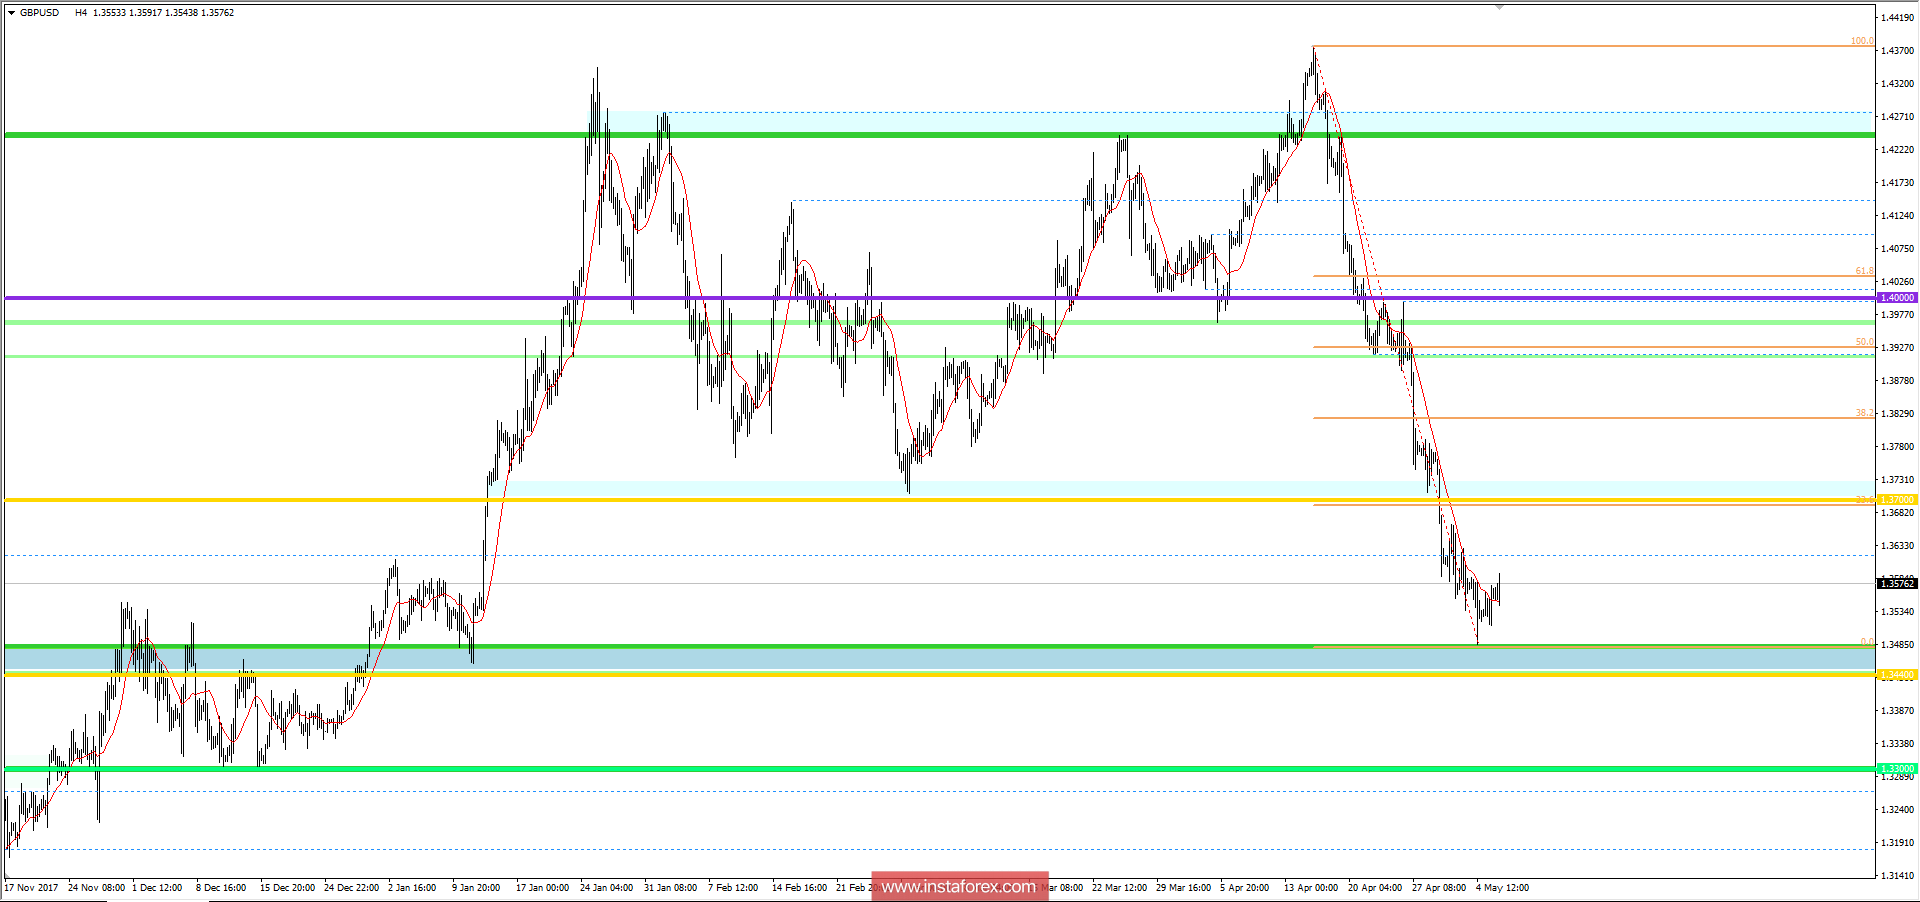1920x902 pixels.
Task: Click the yellow 1.34400 price label
Action: click(1897, 675)
